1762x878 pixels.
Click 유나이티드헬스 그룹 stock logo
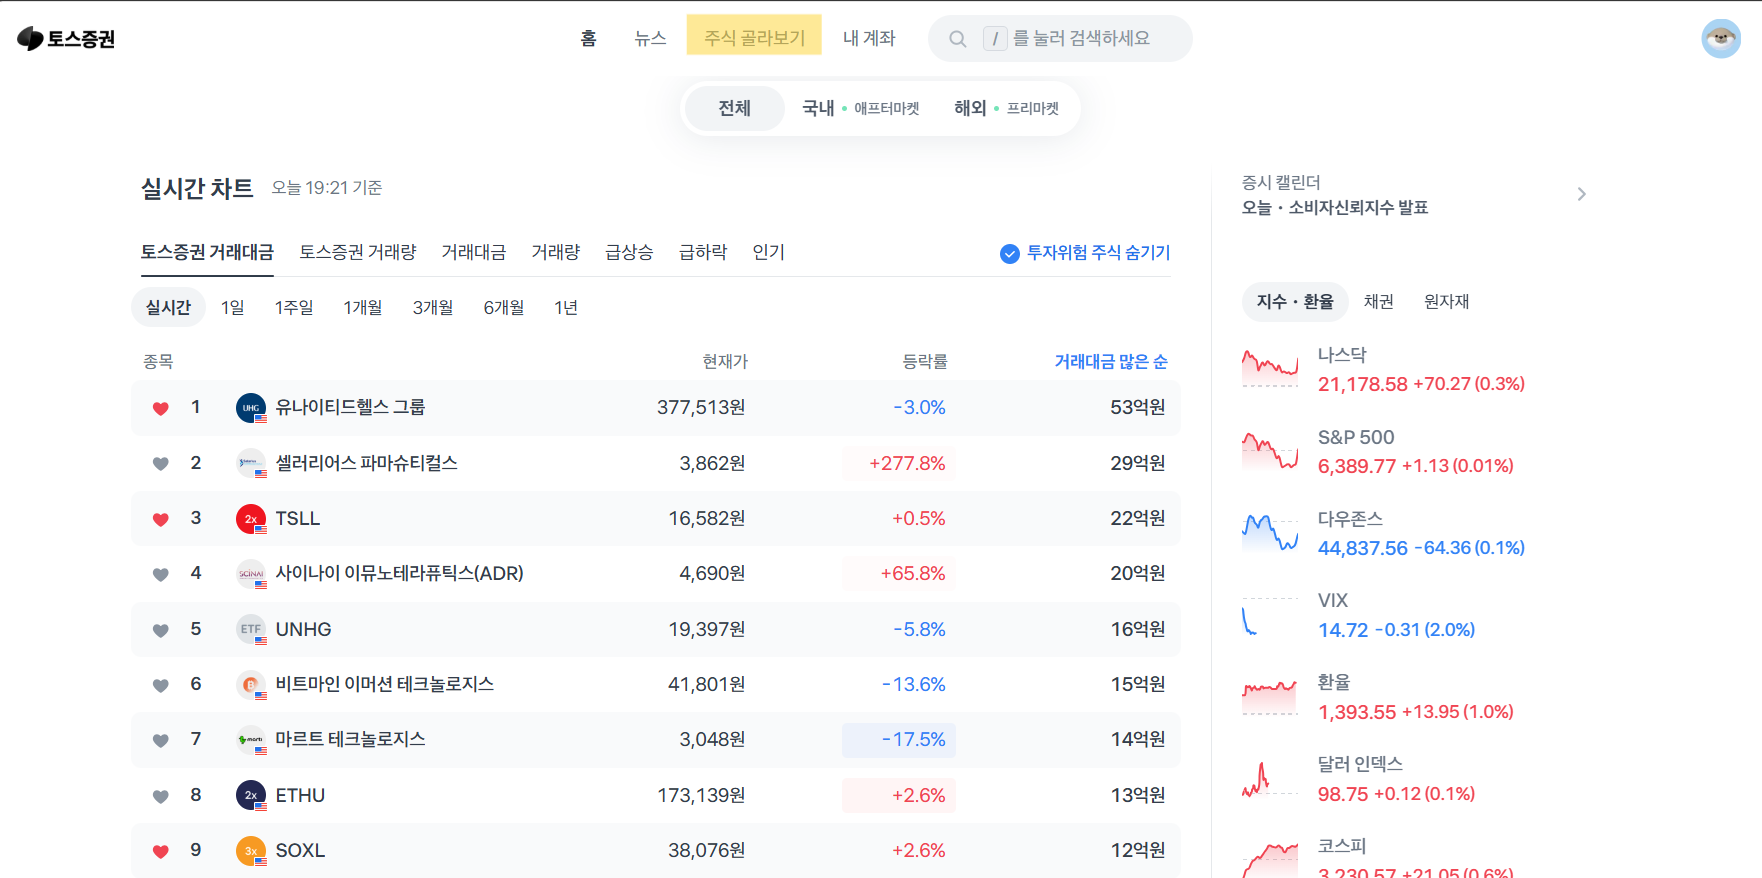coord(251,408)
